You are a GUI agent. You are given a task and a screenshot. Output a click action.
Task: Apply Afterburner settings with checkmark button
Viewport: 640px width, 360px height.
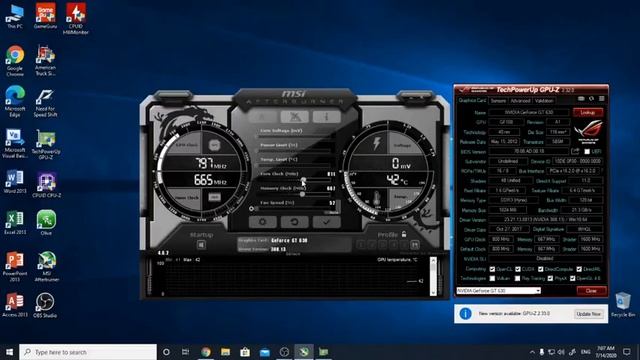tap(327, 222)
